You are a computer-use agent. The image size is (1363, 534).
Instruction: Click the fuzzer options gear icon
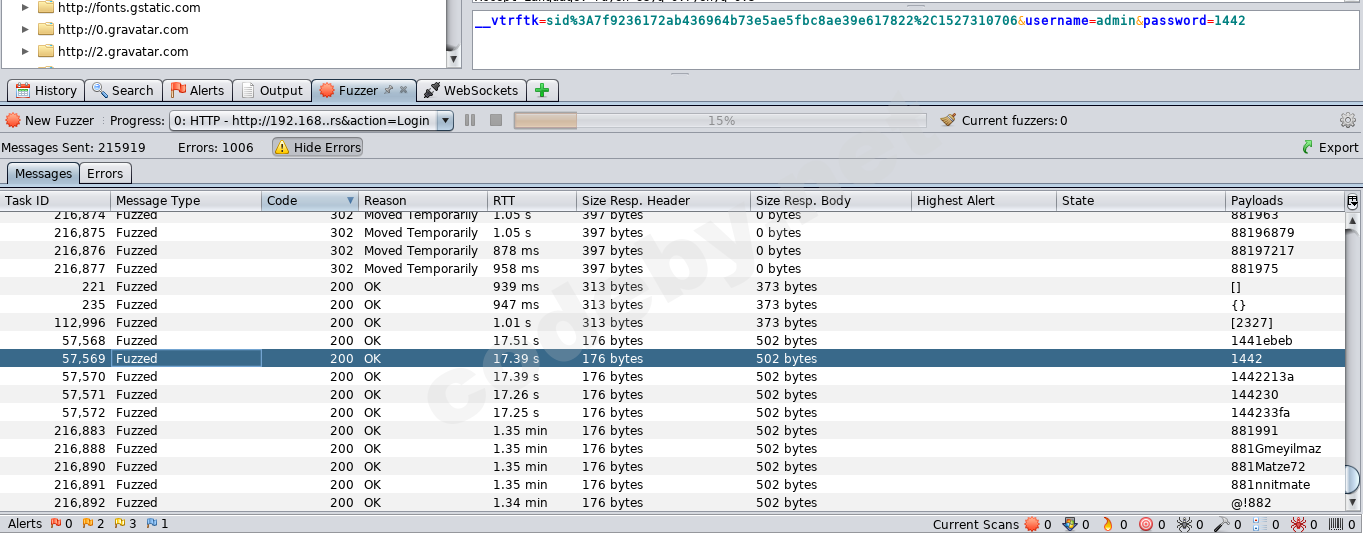point(1347,120)
